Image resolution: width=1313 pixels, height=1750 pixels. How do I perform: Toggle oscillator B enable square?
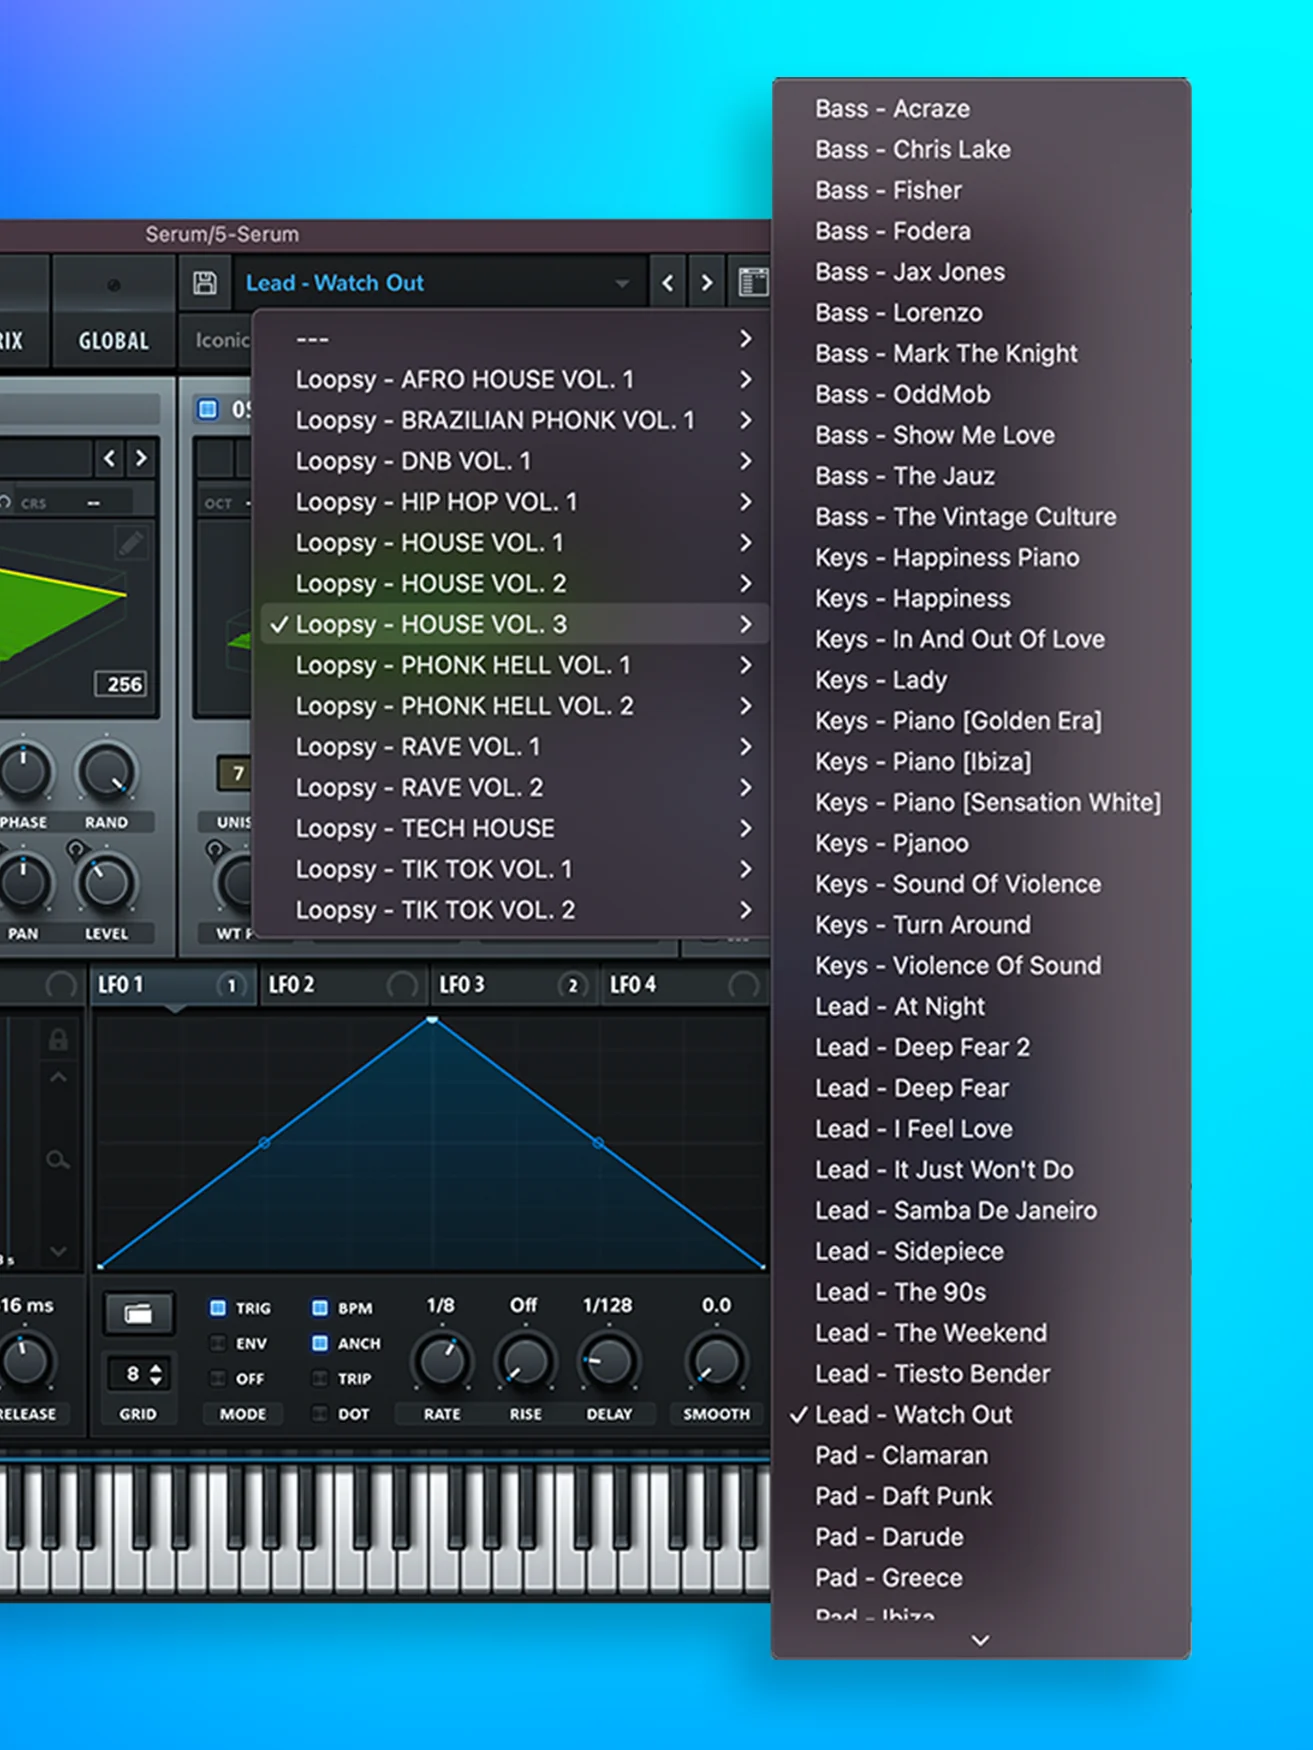click(207, 408)
